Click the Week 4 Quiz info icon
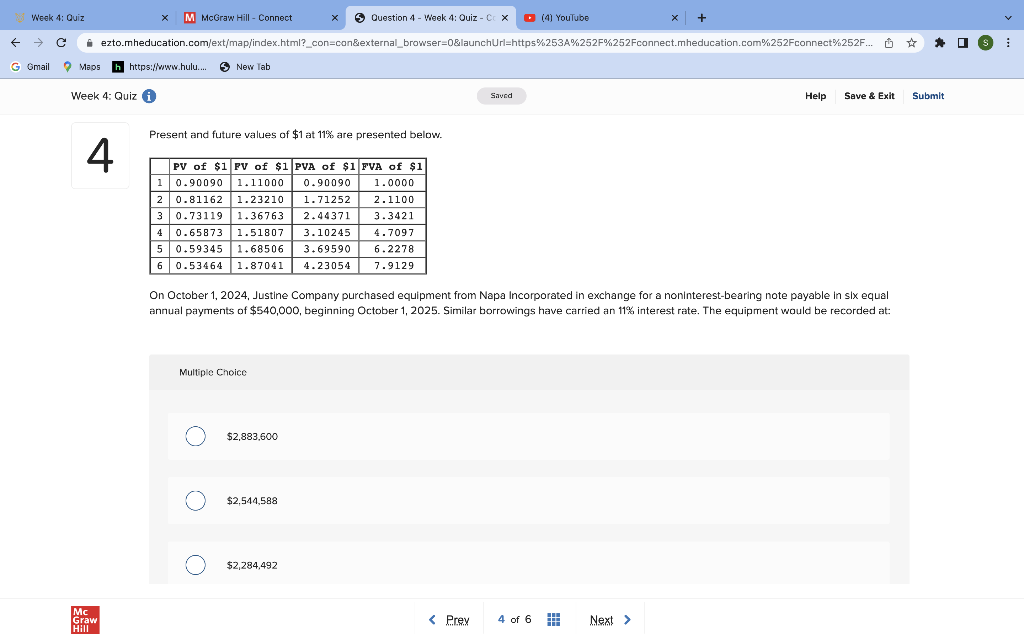This screenshot has width=1024, height=640. 149,96
